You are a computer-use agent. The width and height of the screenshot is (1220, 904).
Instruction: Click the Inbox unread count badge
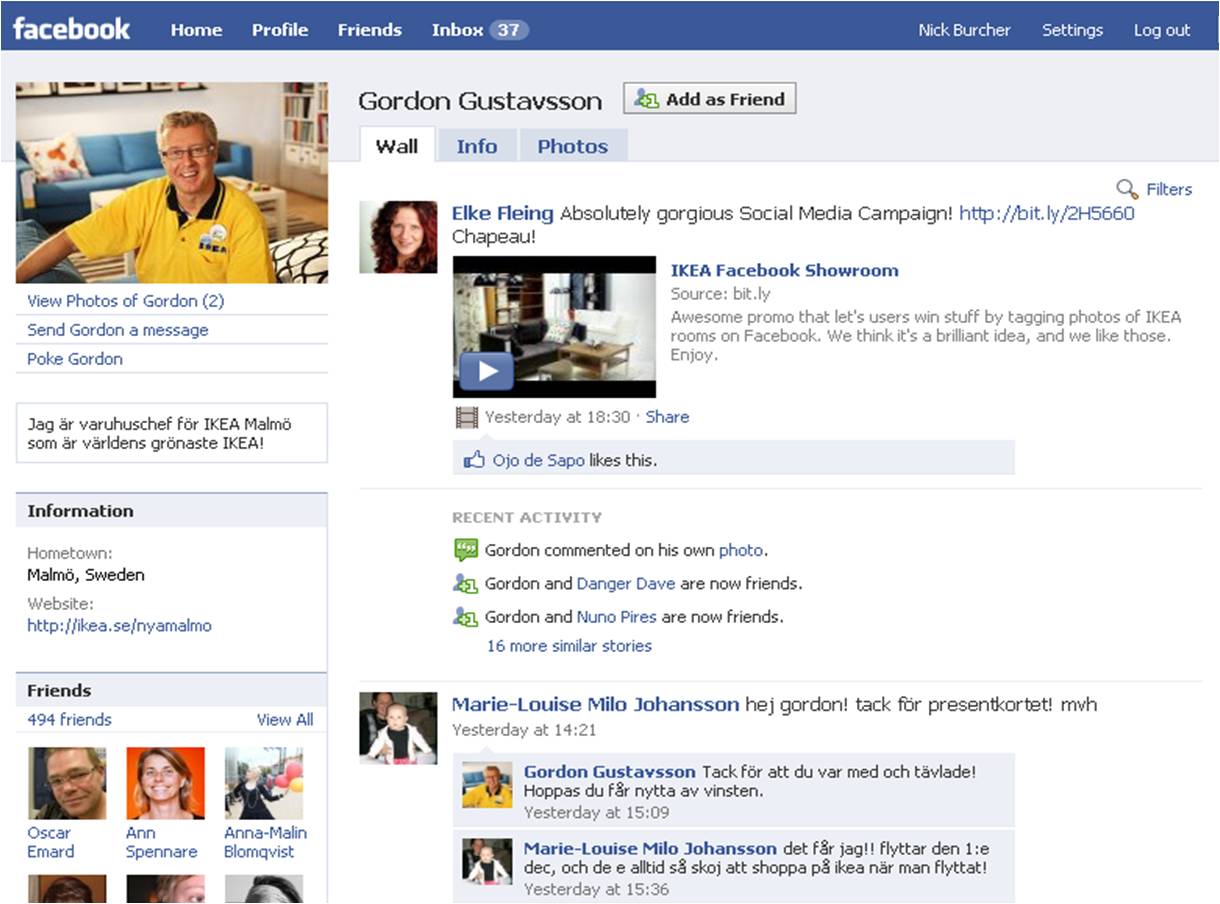pyautogui.click(x=509, y=30)
